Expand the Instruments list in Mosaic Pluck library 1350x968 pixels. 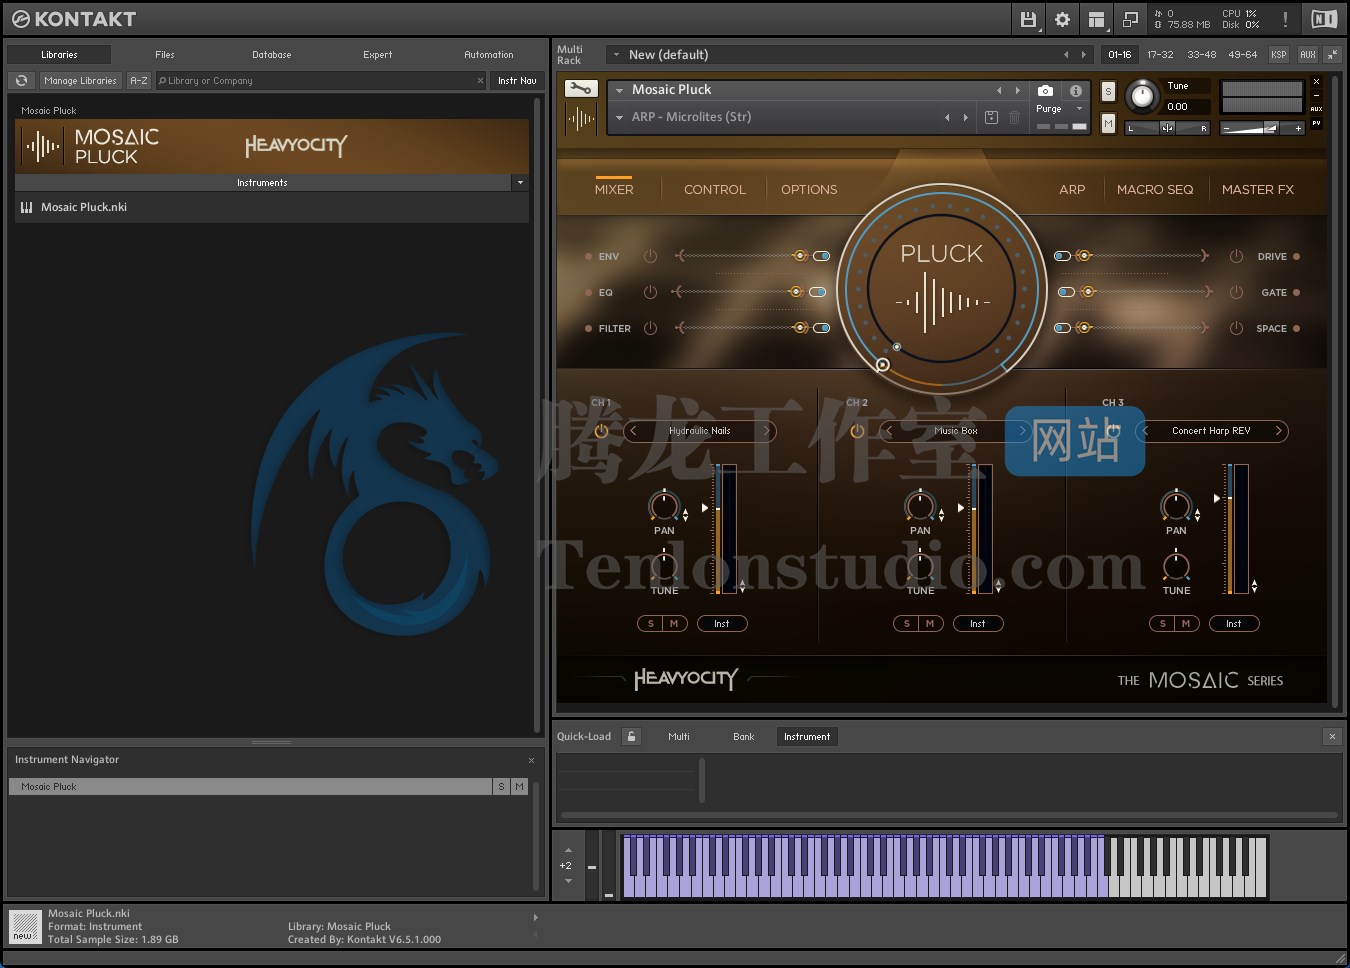[x=520, y=182]
